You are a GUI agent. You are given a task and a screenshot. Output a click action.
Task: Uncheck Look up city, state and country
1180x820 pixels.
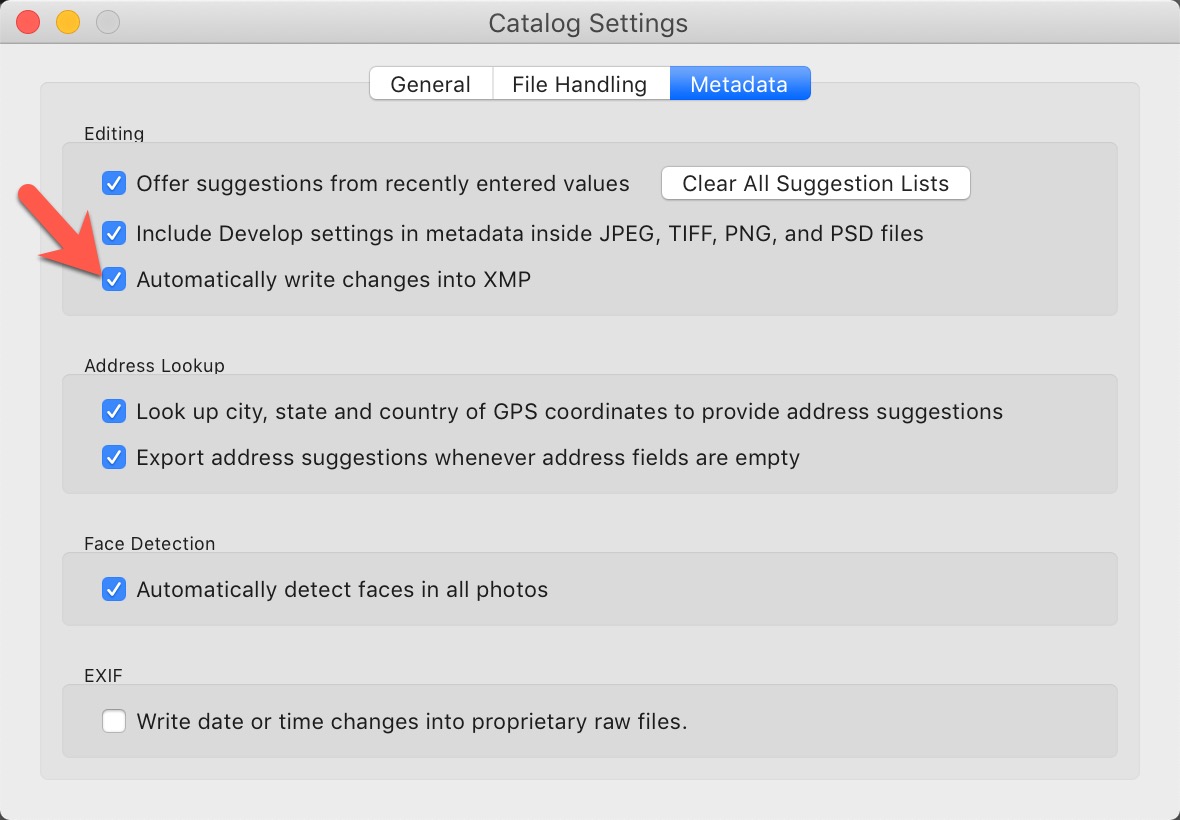pyautogui.click(x=114, y=411)
